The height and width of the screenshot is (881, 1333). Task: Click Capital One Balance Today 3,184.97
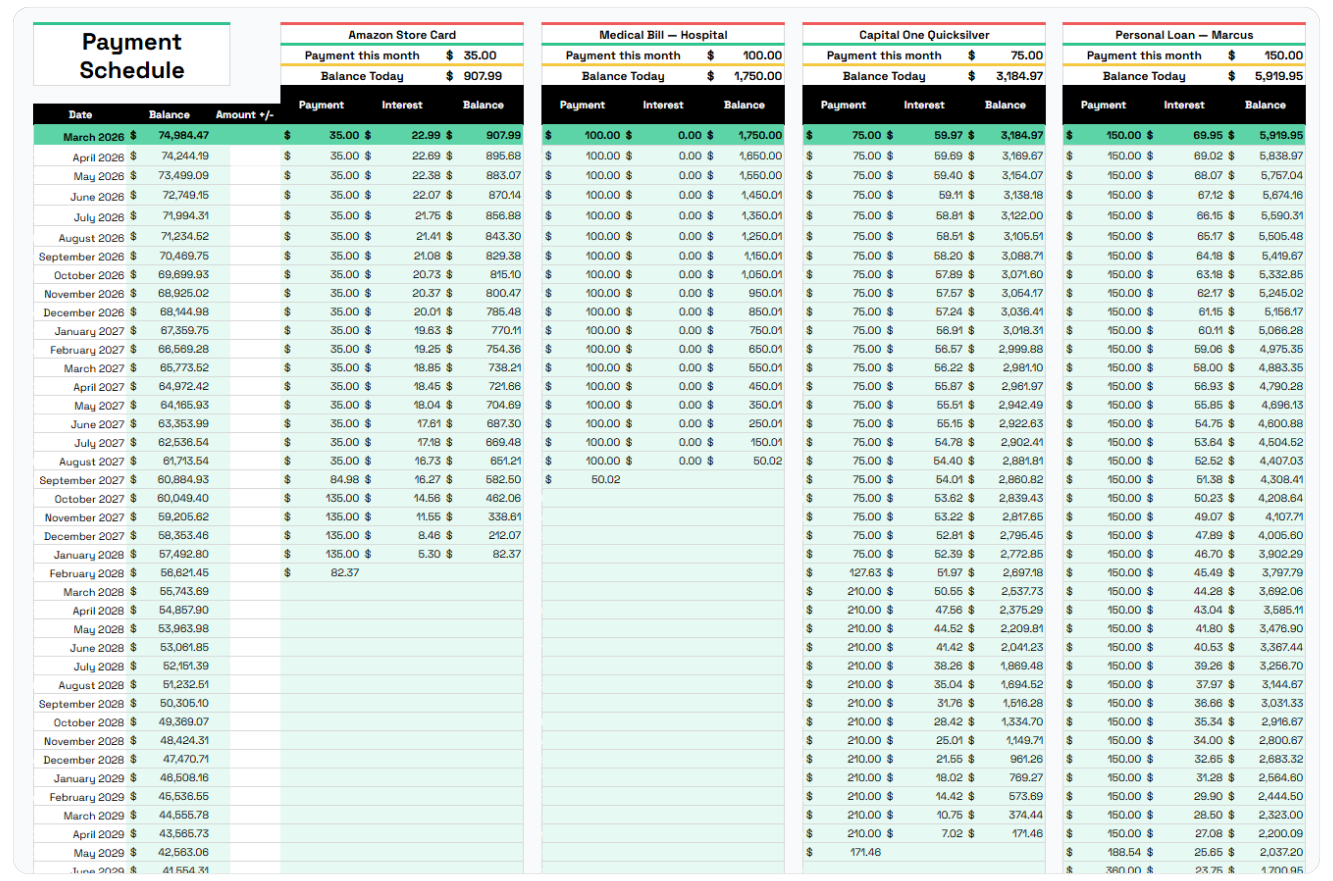tap(1019, 75)
